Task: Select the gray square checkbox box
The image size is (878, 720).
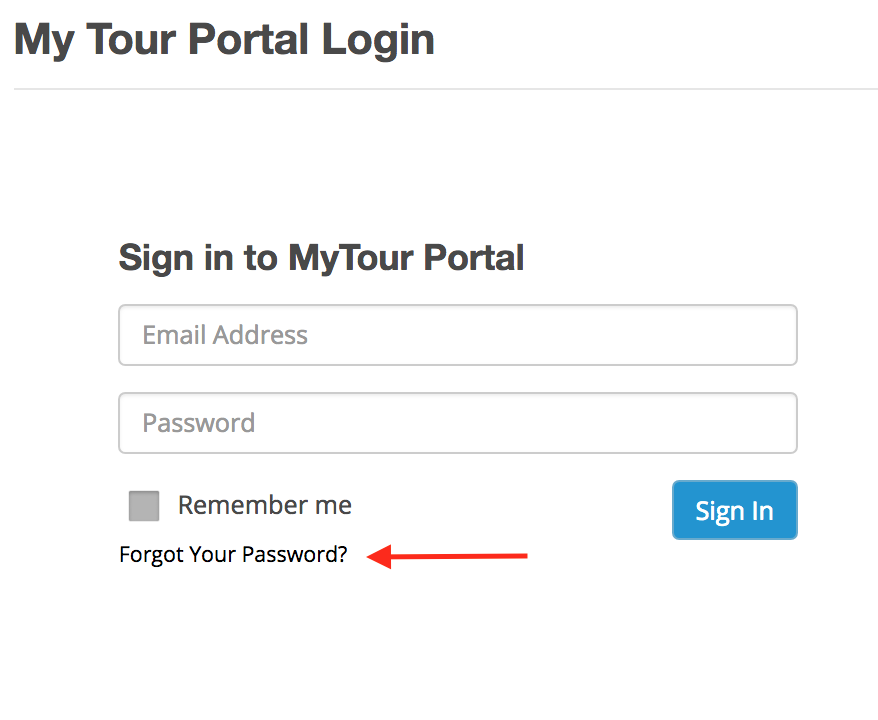Action: point(144,506)
